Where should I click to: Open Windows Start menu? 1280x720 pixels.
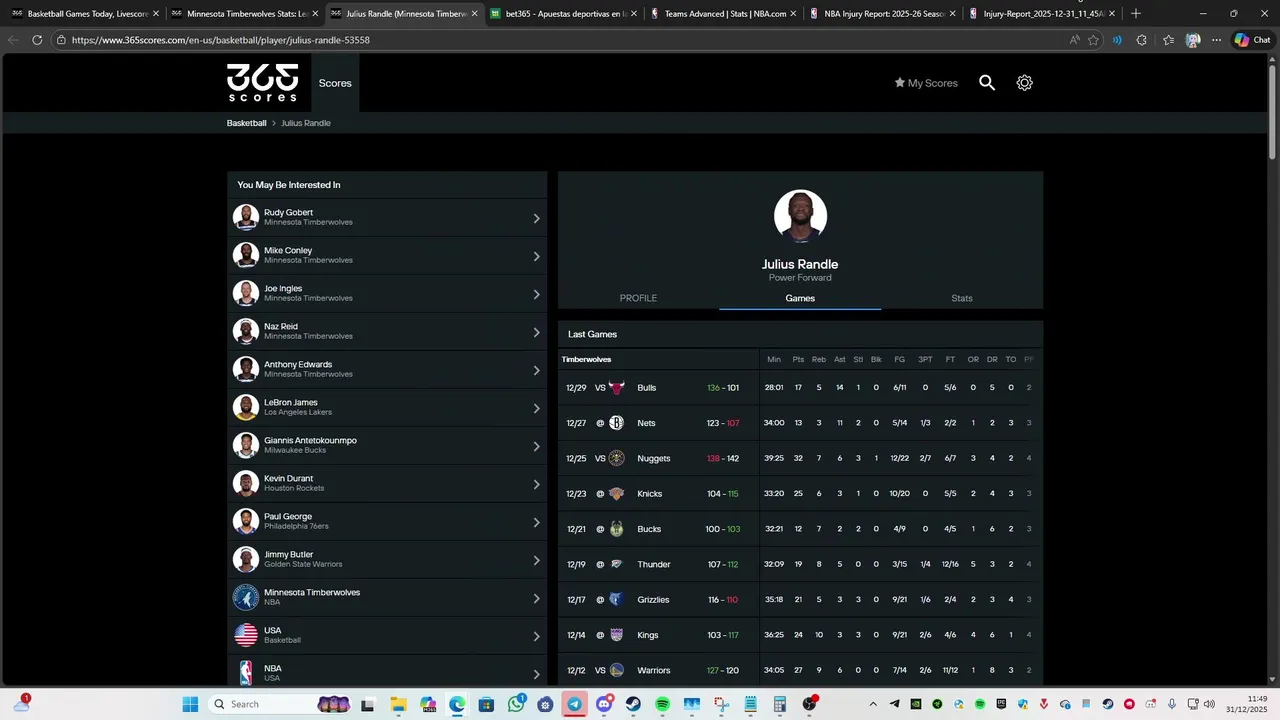pyautogui.click(x=190, y=704)
